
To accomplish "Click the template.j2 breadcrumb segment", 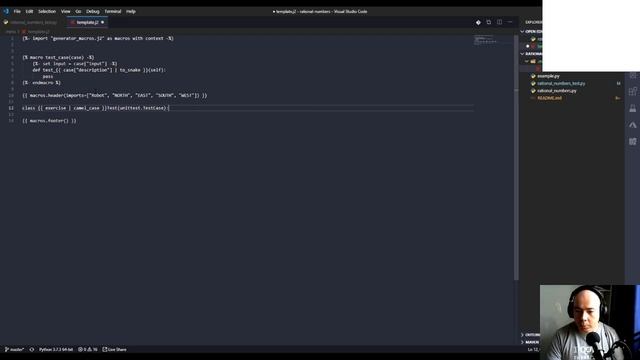I will click(36, 31).
